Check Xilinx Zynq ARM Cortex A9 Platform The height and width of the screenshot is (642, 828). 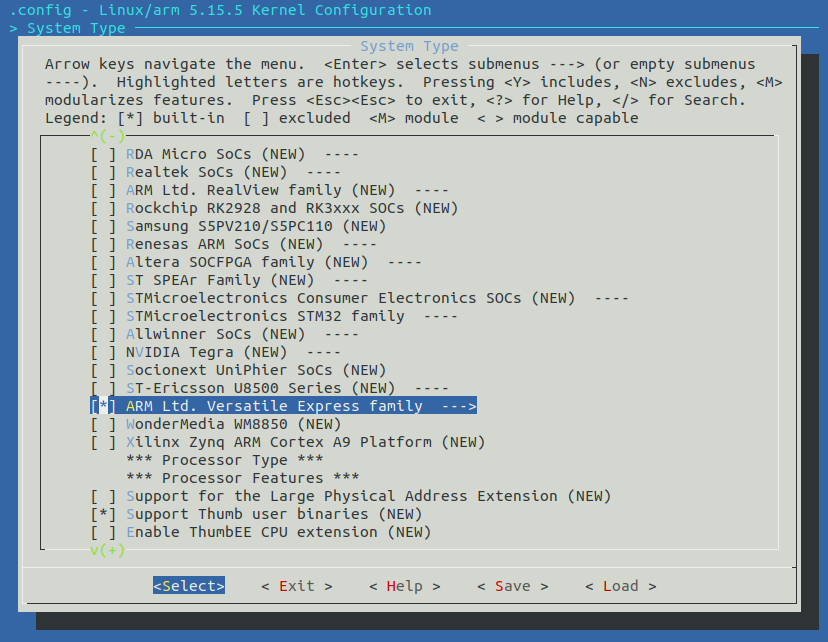pos(104,442)
